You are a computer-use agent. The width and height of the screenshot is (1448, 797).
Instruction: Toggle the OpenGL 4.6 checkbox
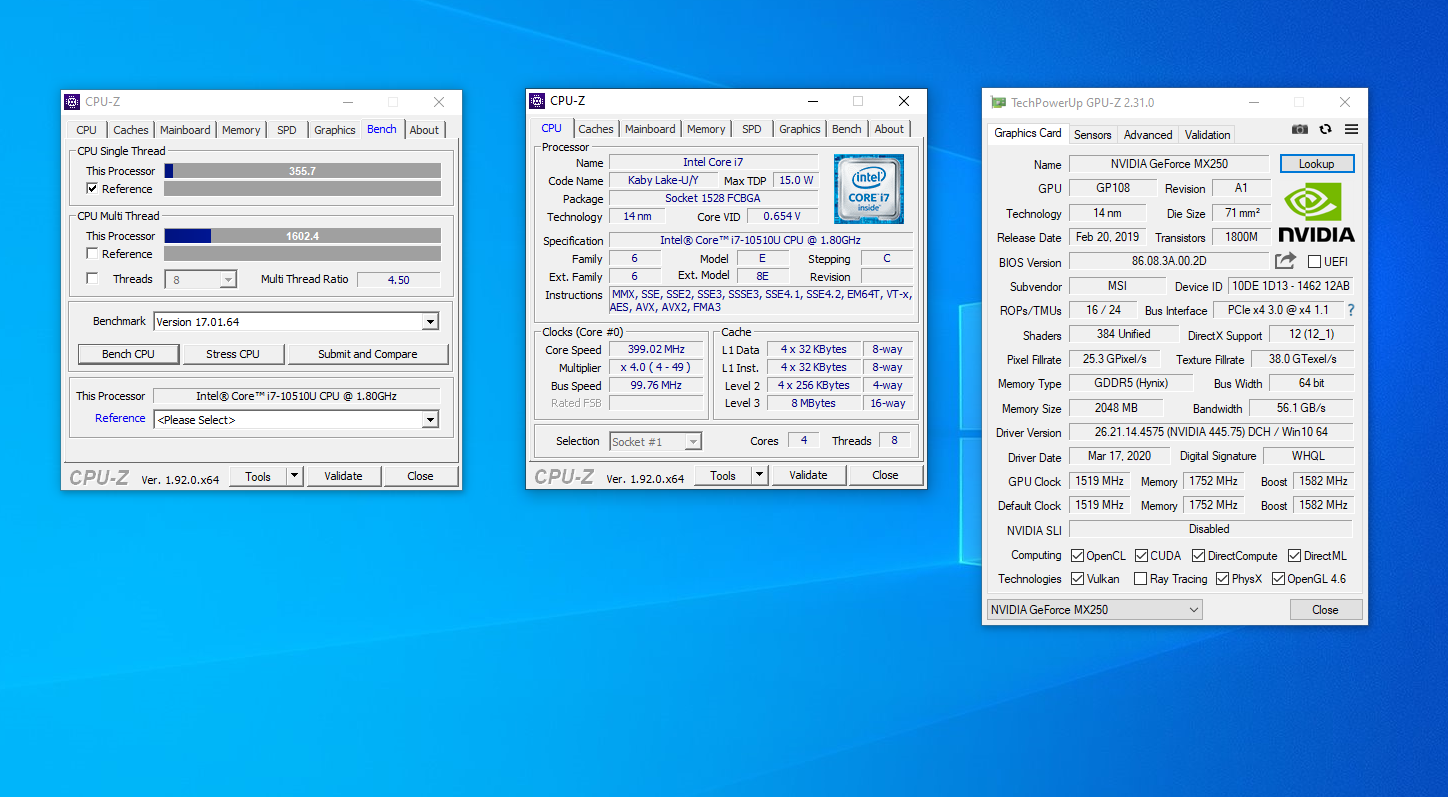click(1278, 579)
